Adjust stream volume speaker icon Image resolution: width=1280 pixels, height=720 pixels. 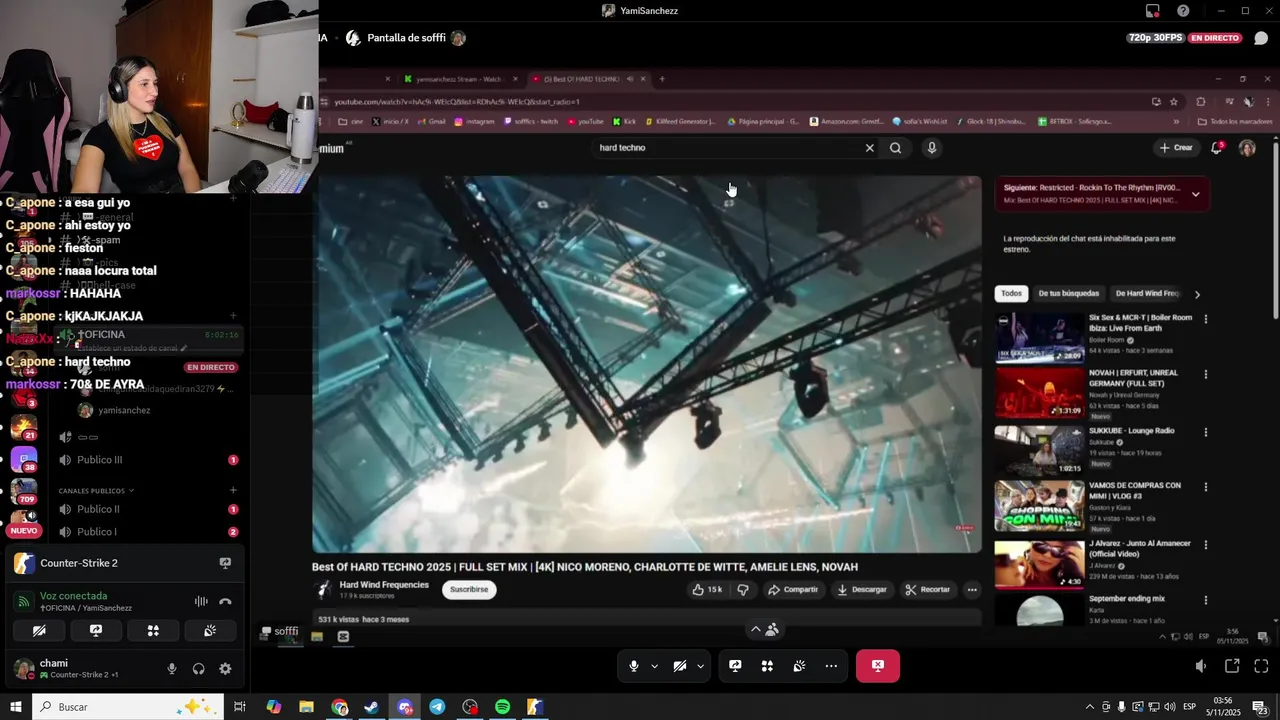[x=1201, y=666]
